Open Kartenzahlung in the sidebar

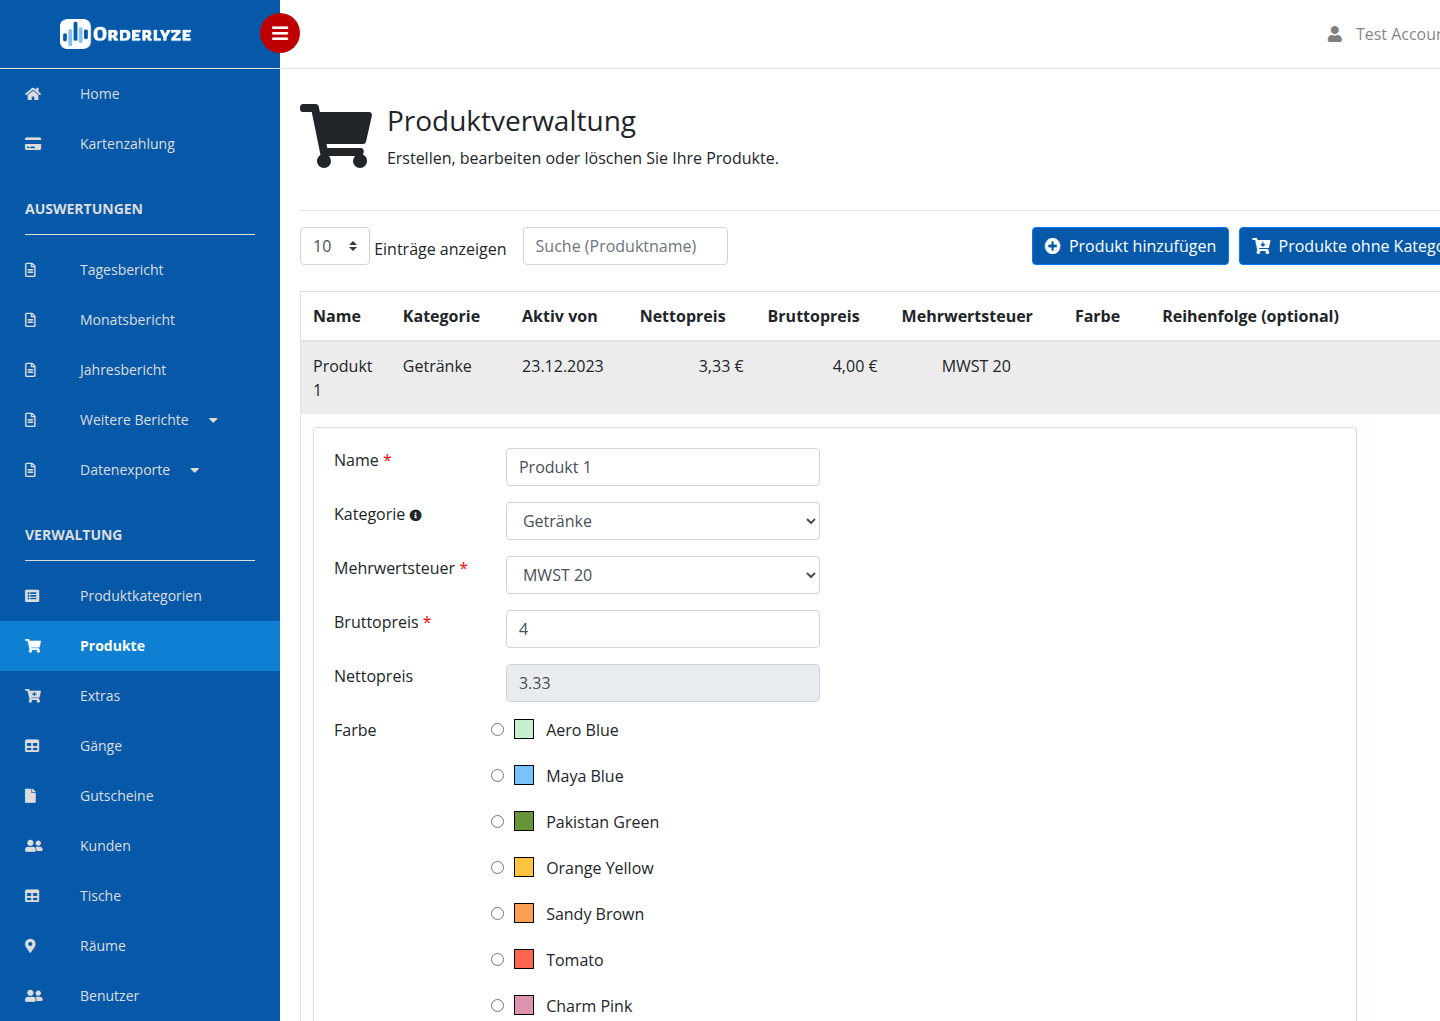(x=127, y=144)
